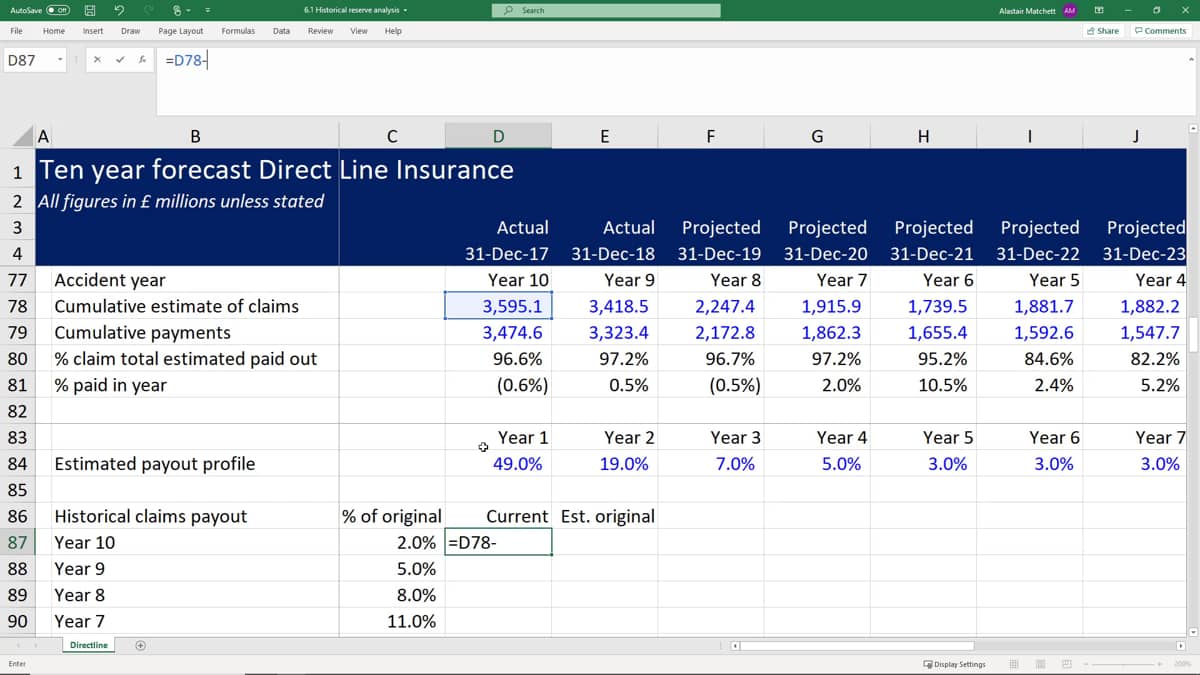Screen dimensions: 1200x675
Task: Open the Formulas tab
Action: click(238, 31)
